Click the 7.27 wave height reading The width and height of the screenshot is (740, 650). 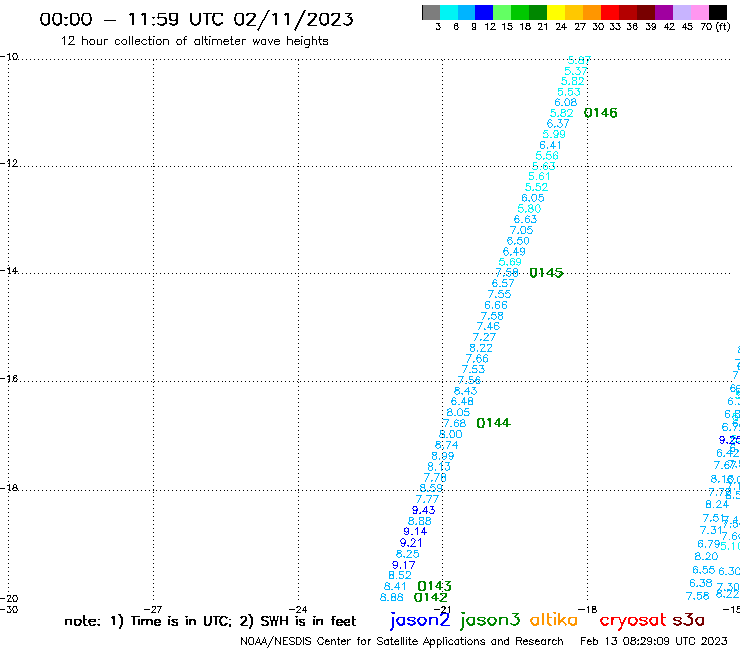(484, 338)
